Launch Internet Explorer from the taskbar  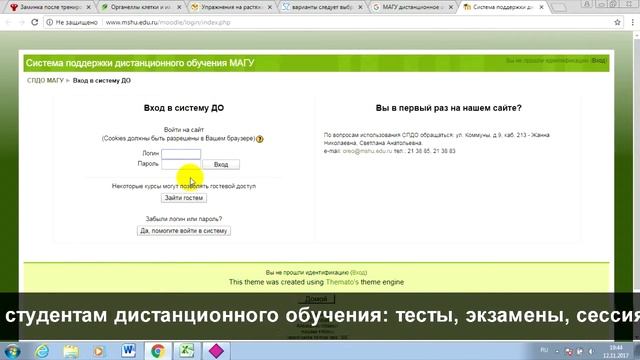(42, 351)
